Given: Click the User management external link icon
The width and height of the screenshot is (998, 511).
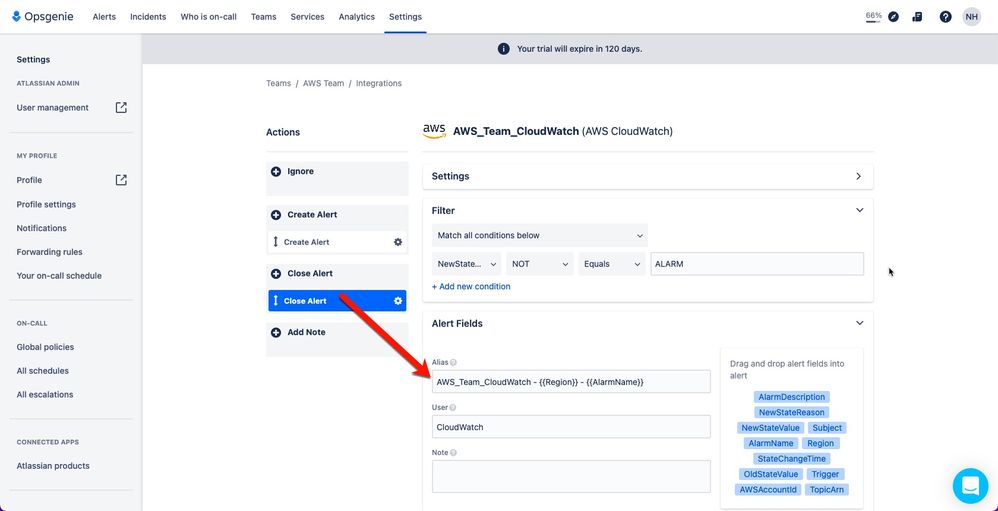Looking at the screenshot, I should tap(121, 108).
